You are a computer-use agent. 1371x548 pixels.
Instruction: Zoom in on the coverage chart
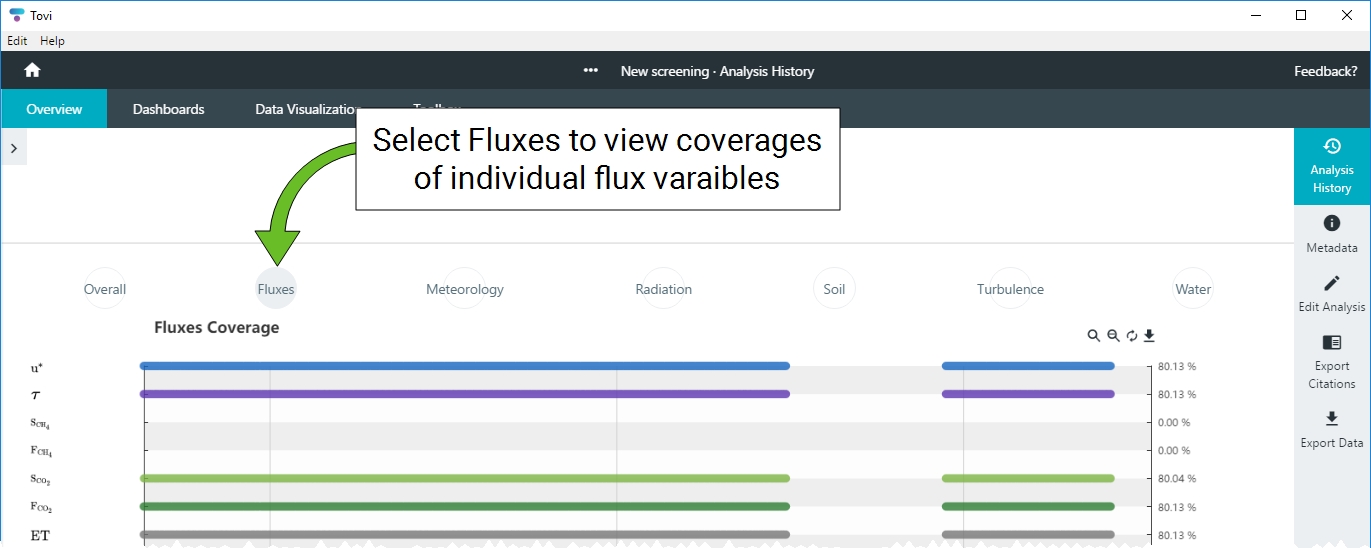click(1094, 336)
